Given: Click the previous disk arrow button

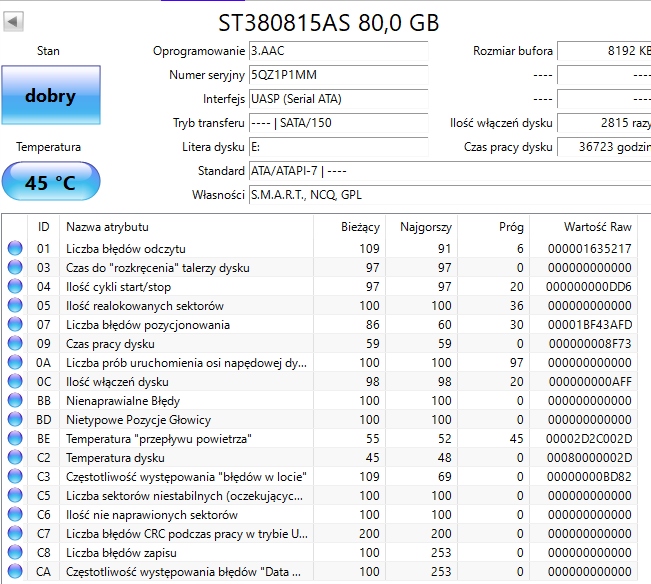Looking at the screenshot, I should tap(14, 22).
